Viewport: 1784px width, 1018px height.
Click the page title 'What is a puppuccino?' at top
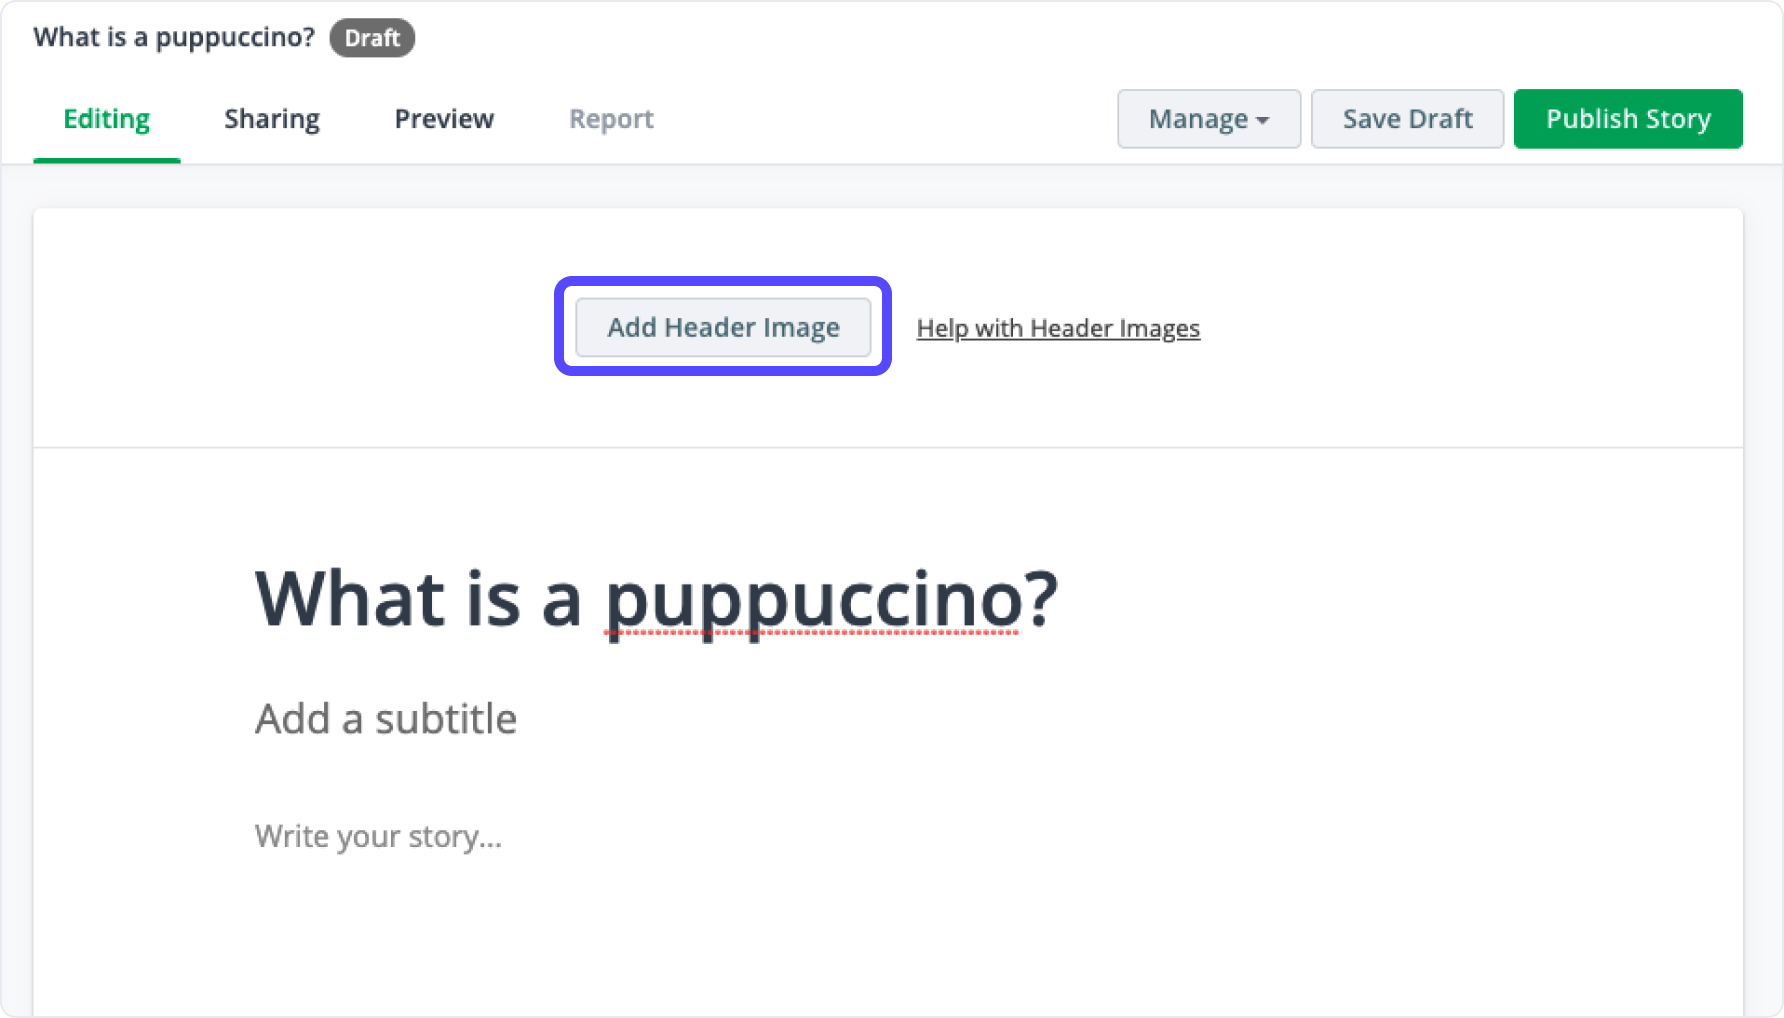pos(174,38)
